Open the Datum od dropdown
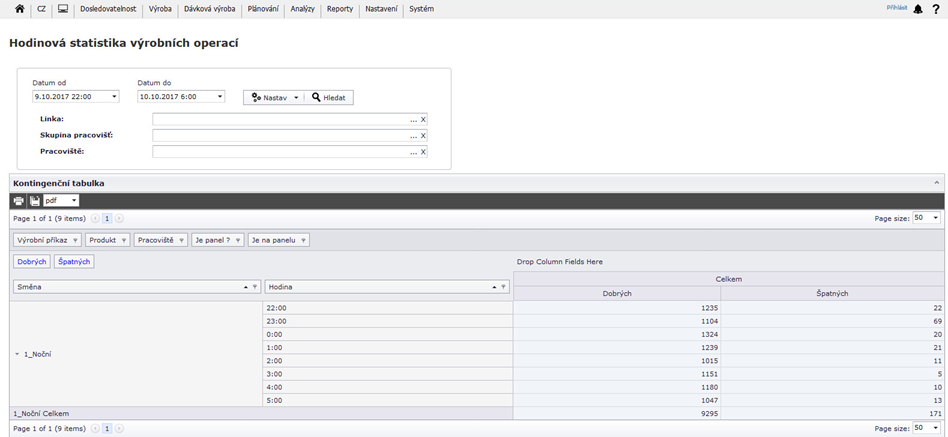 (114, 97)
